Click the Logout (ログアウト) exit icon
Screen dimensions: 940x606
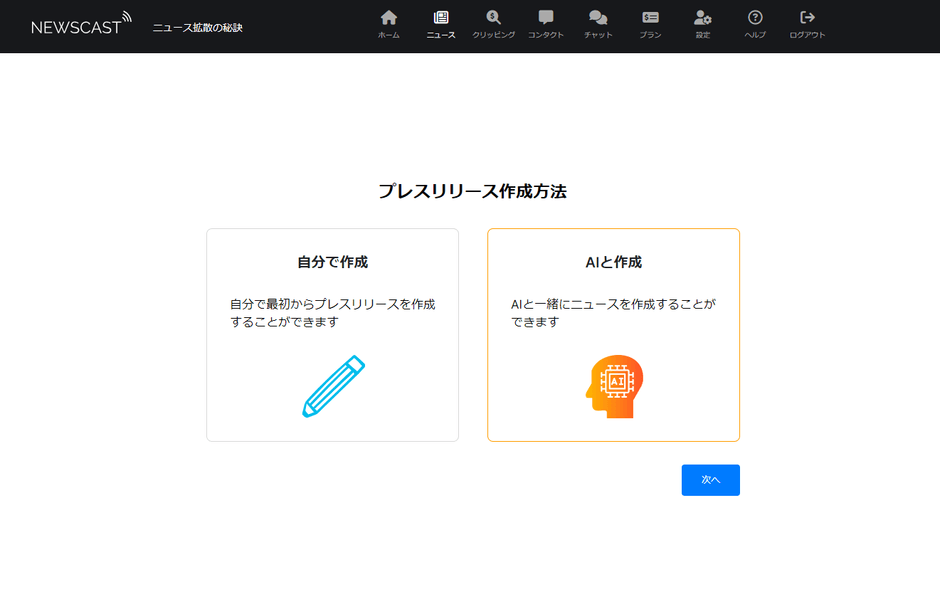point(808,17)
